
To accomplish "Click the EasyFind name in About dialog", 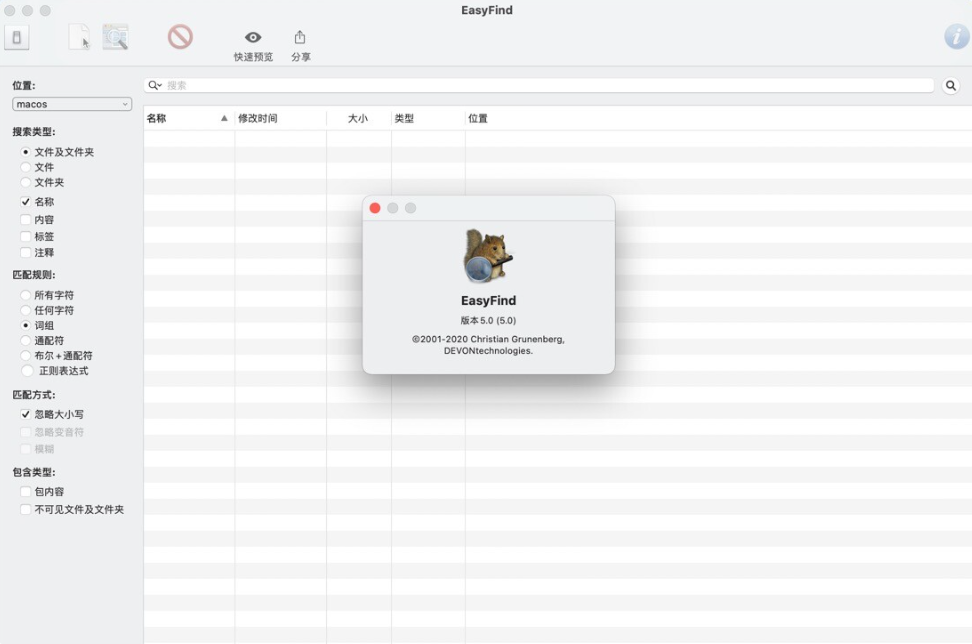I will coord(488,301).
